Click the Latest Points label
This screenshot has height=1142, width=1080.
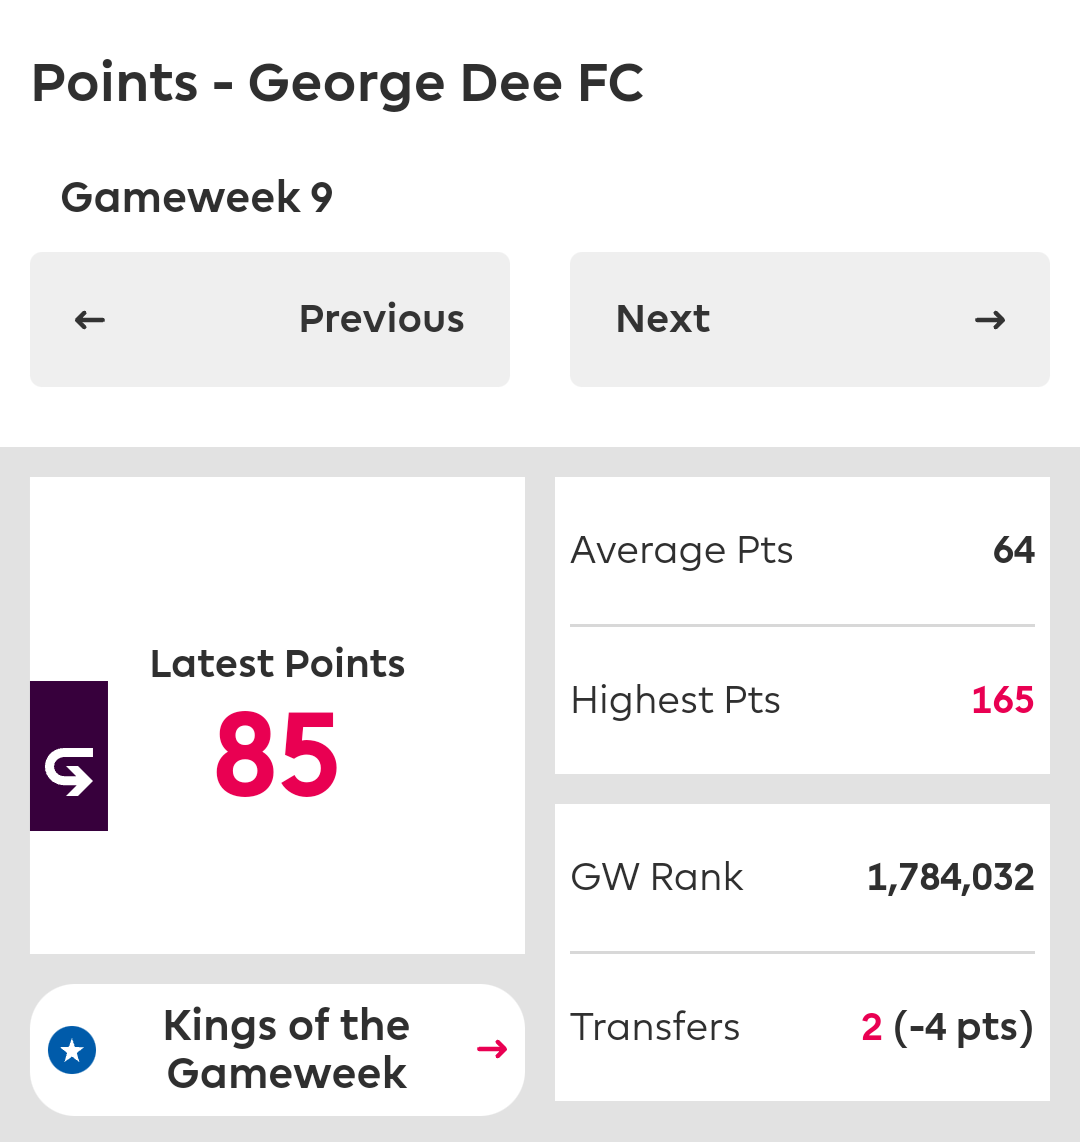277,663
